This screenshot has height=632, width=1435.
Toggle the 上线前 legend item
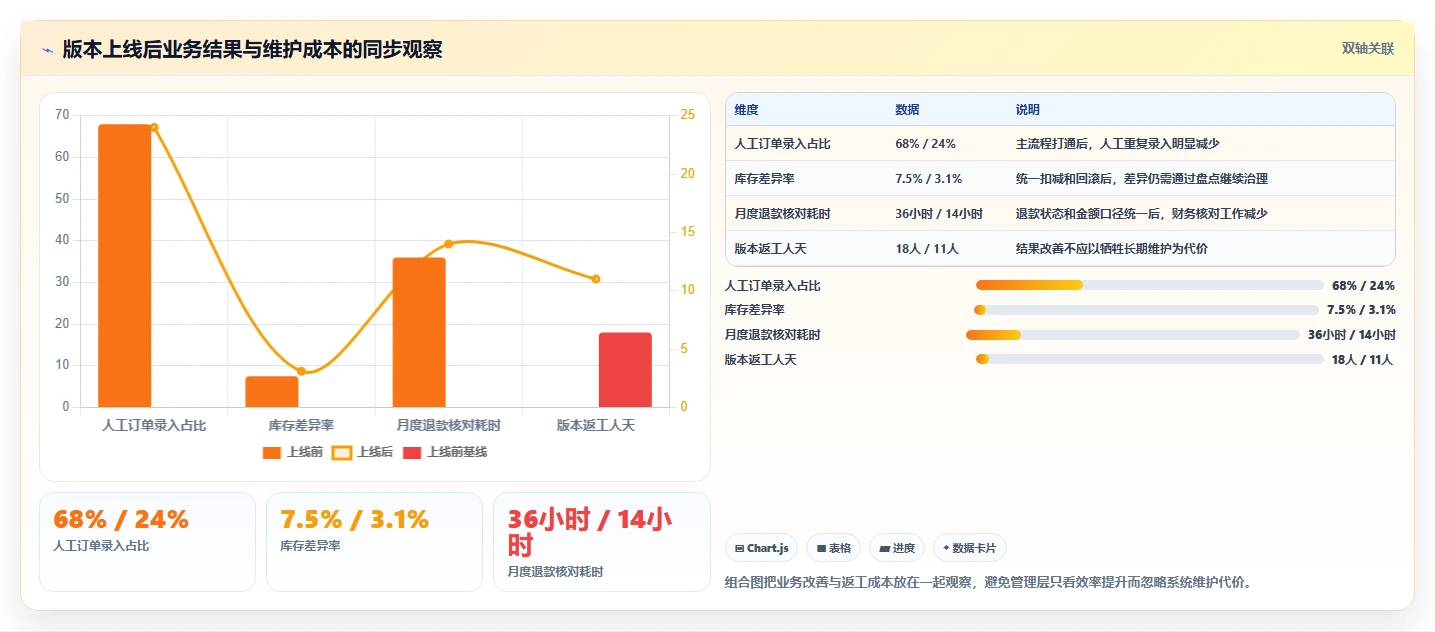click(x=293, y=452)
